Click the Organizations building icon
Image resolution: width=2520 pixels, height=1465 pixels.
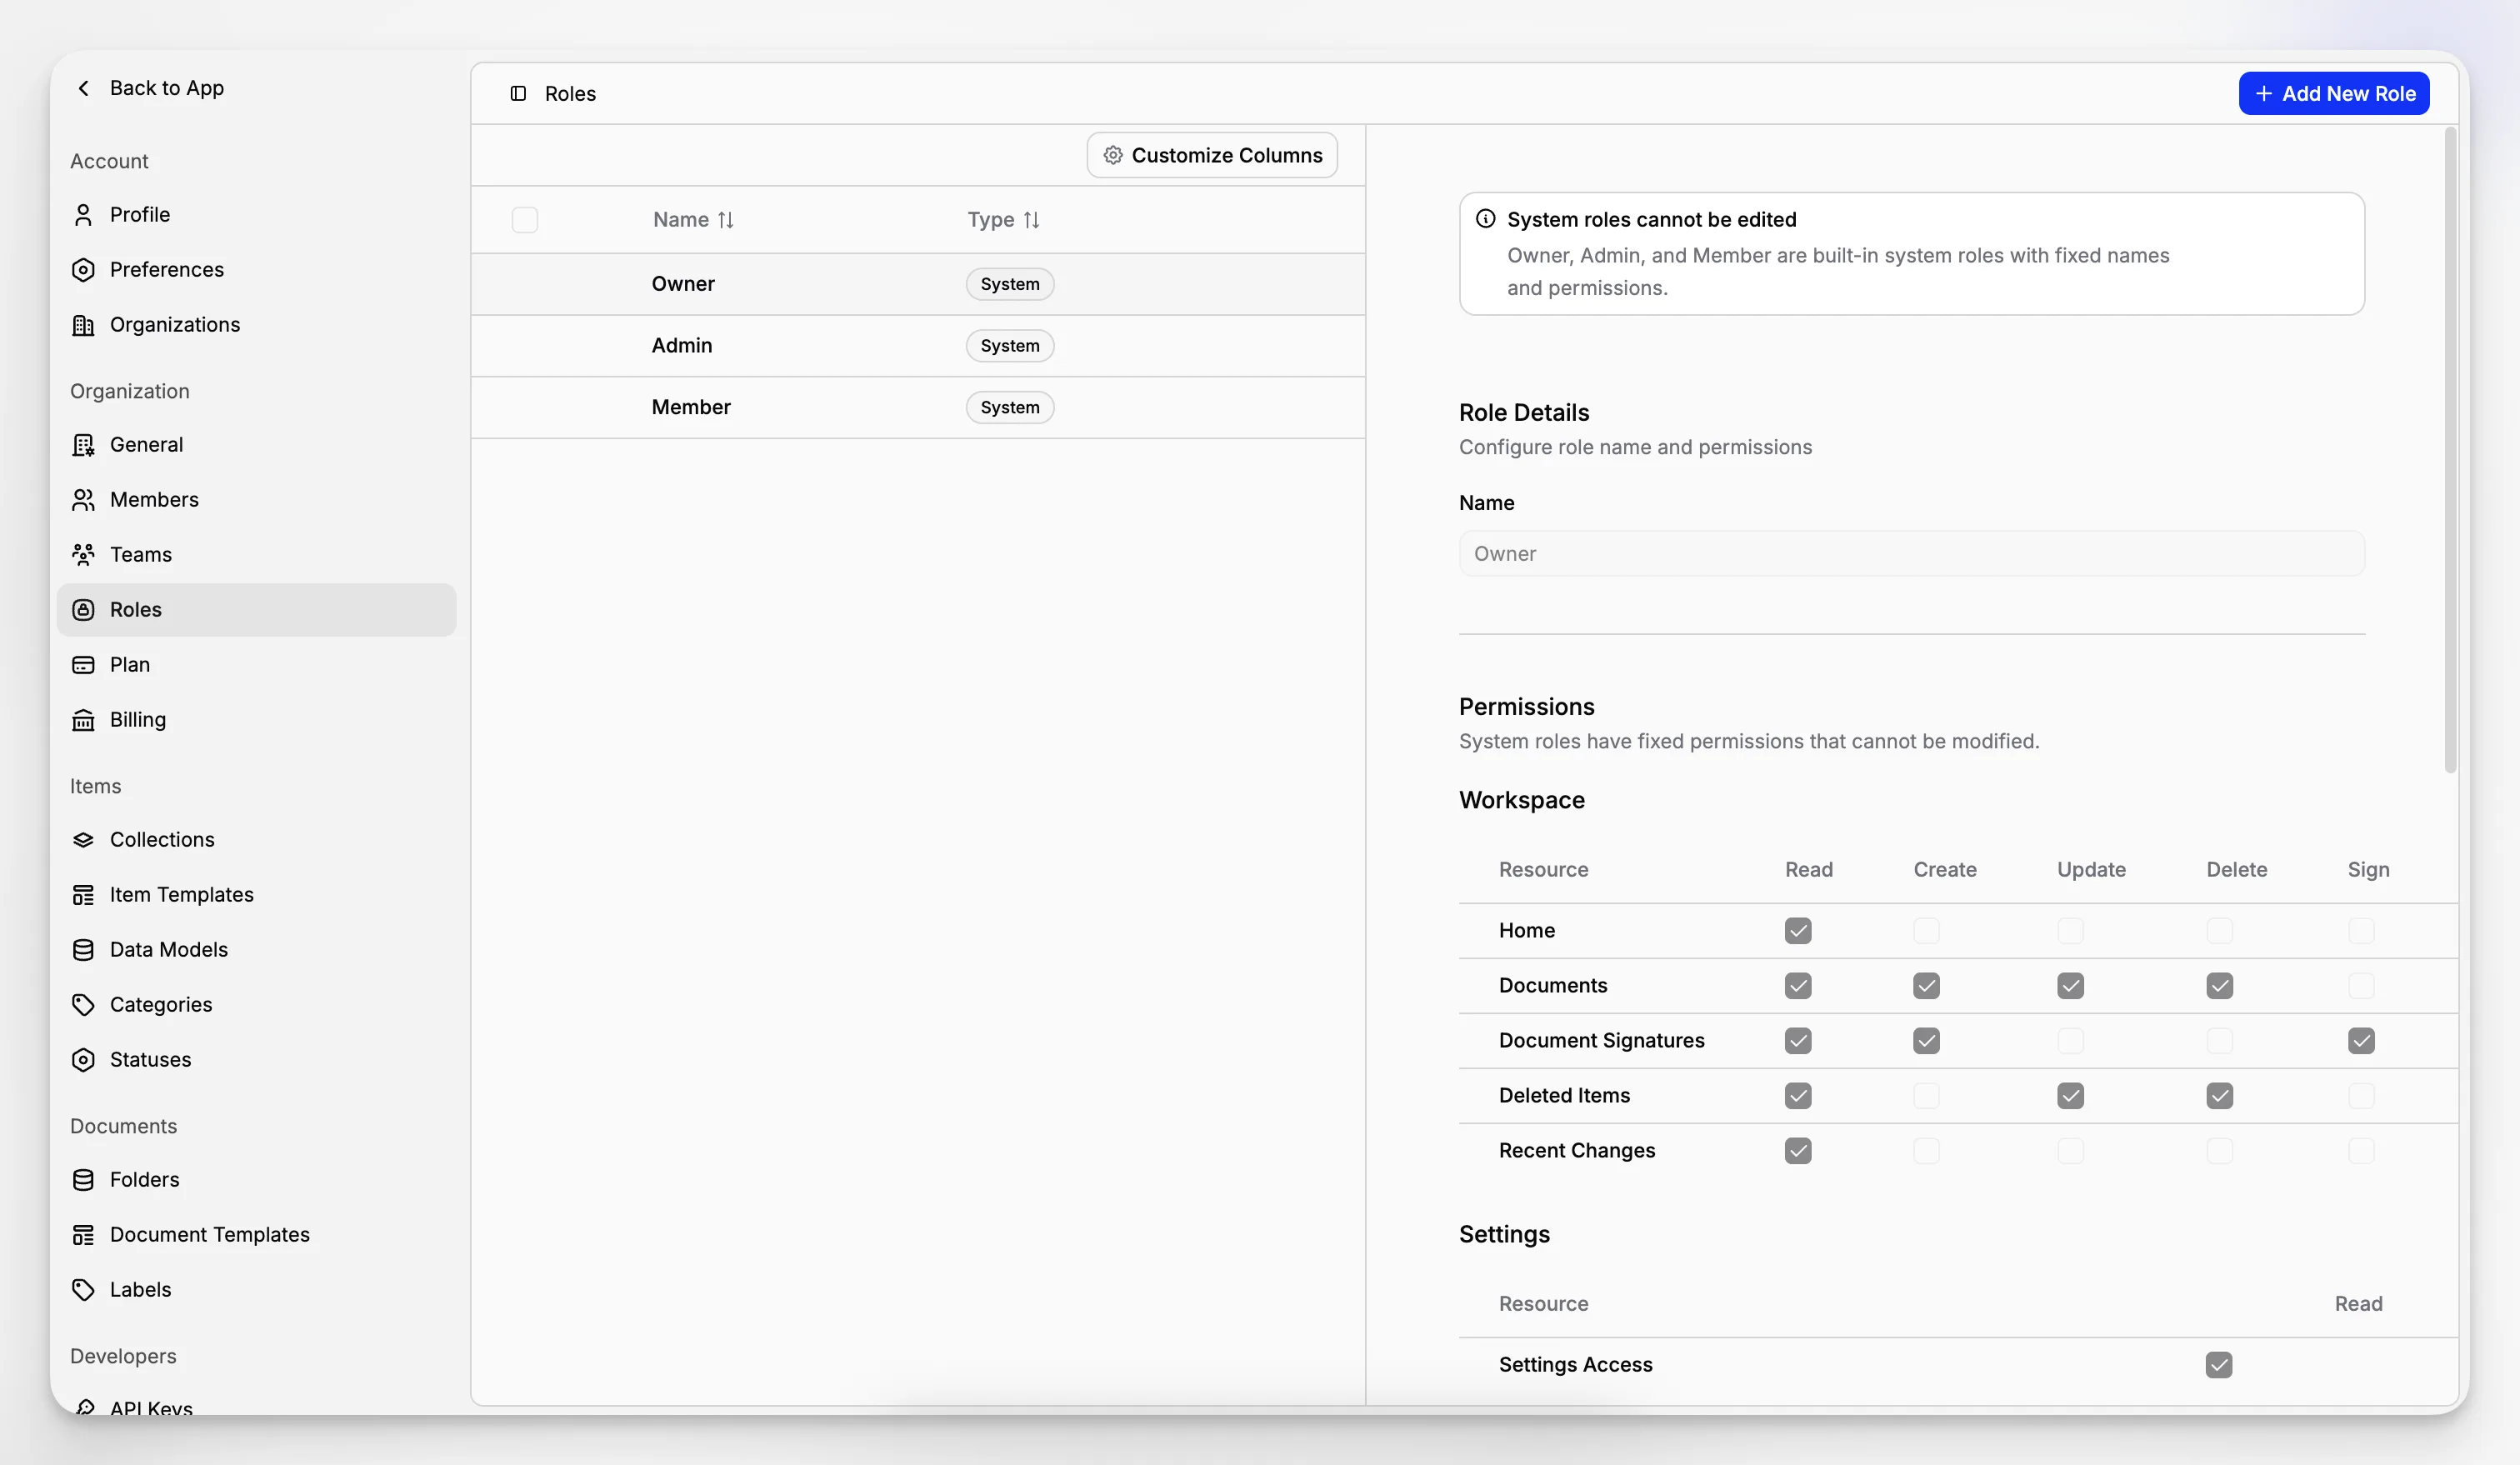(x=84, y=325)
